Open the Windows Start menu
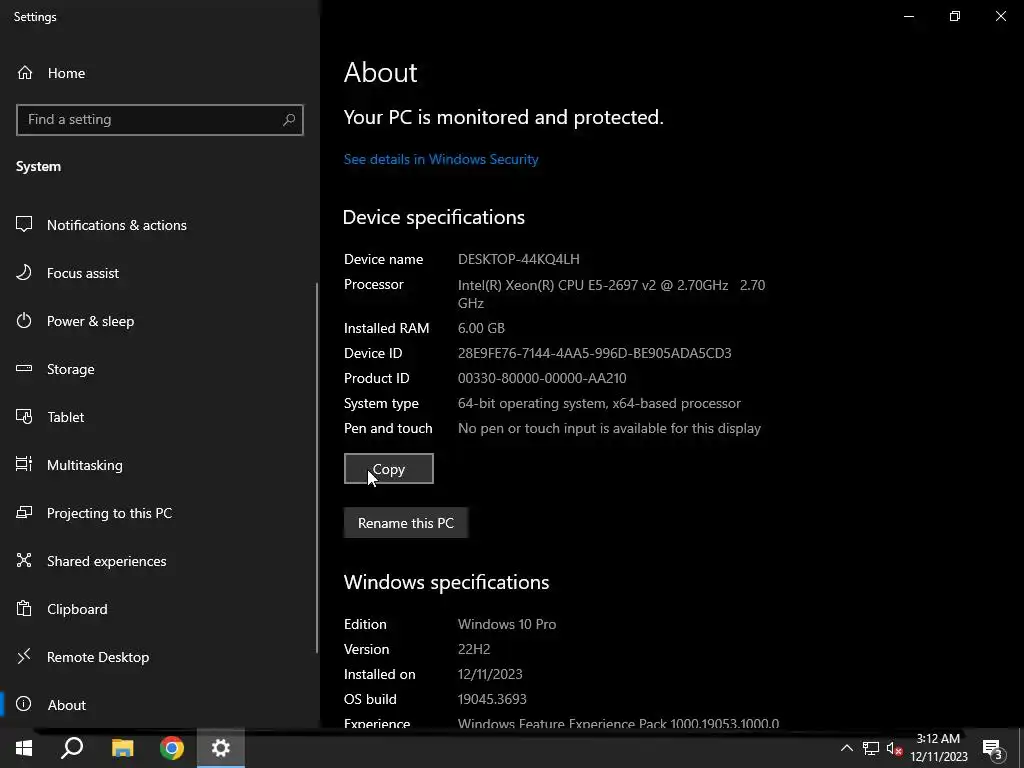 24,748
